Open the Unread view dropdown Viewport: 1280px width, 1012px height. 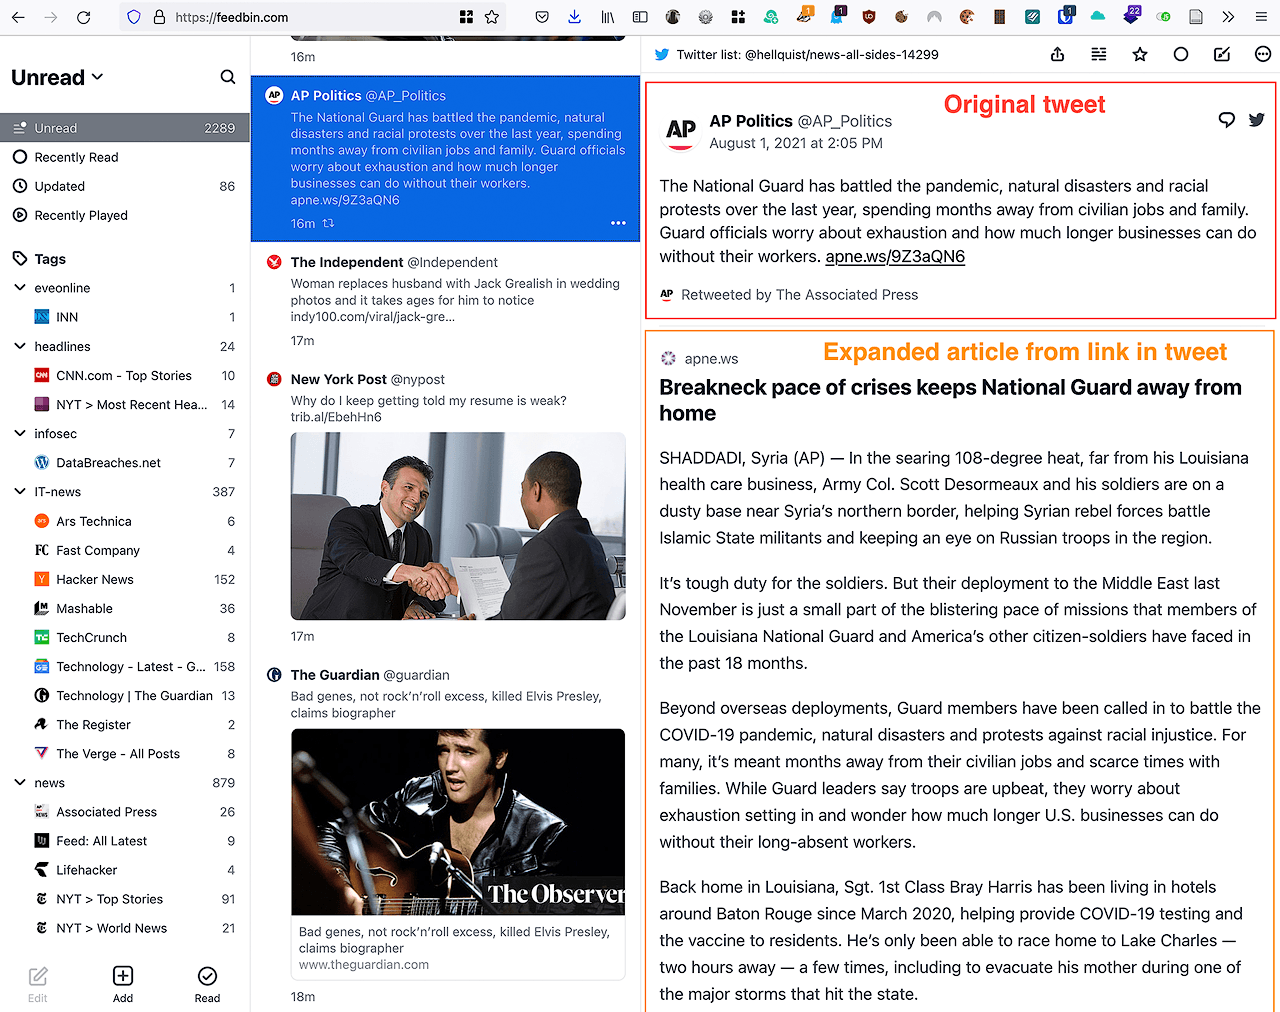(x=57, y=77)
